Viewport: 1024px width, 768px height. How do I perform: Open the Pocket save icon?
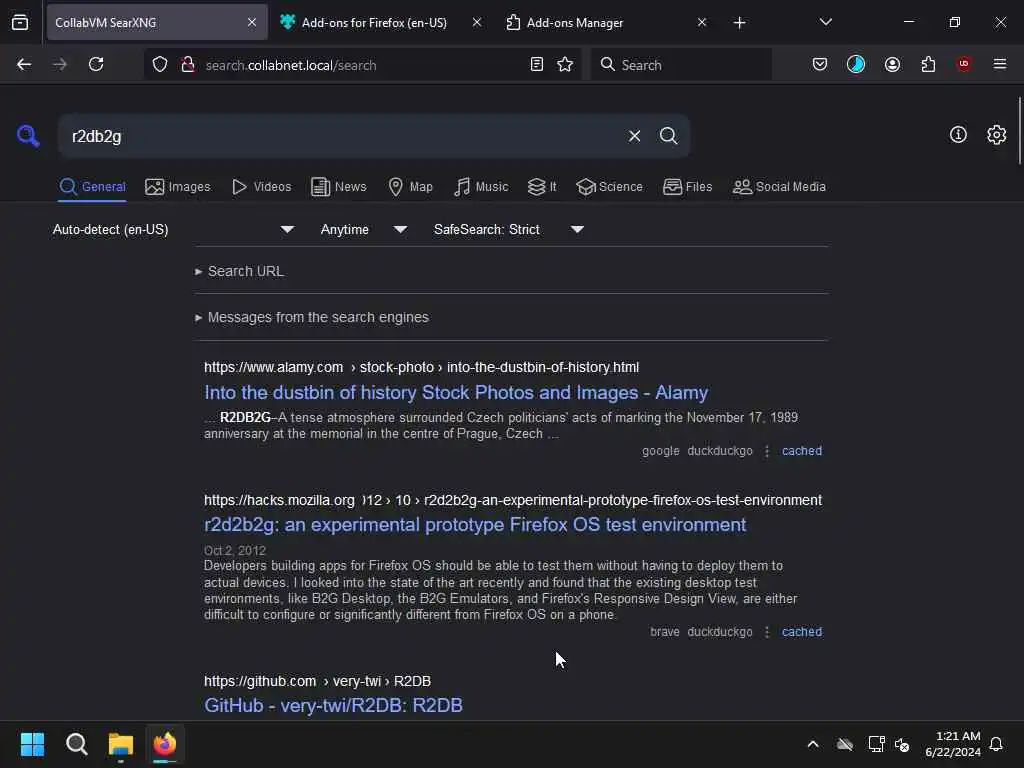820,65
